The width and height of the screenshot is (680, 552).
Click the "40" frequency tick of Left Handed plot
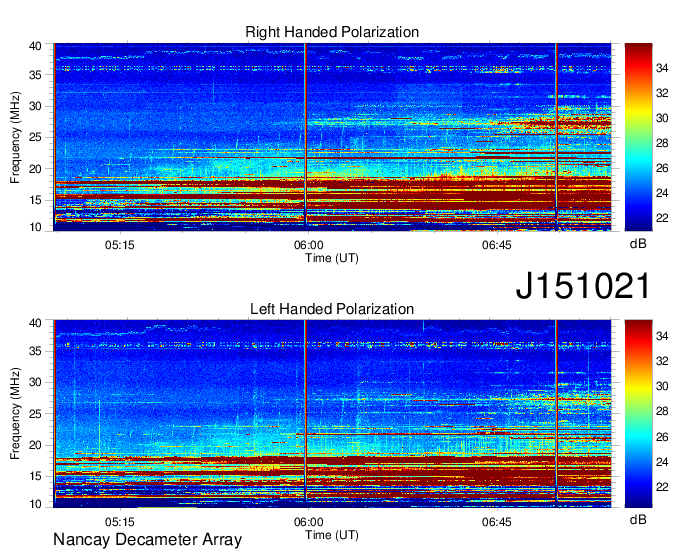[x=36, y=323]
